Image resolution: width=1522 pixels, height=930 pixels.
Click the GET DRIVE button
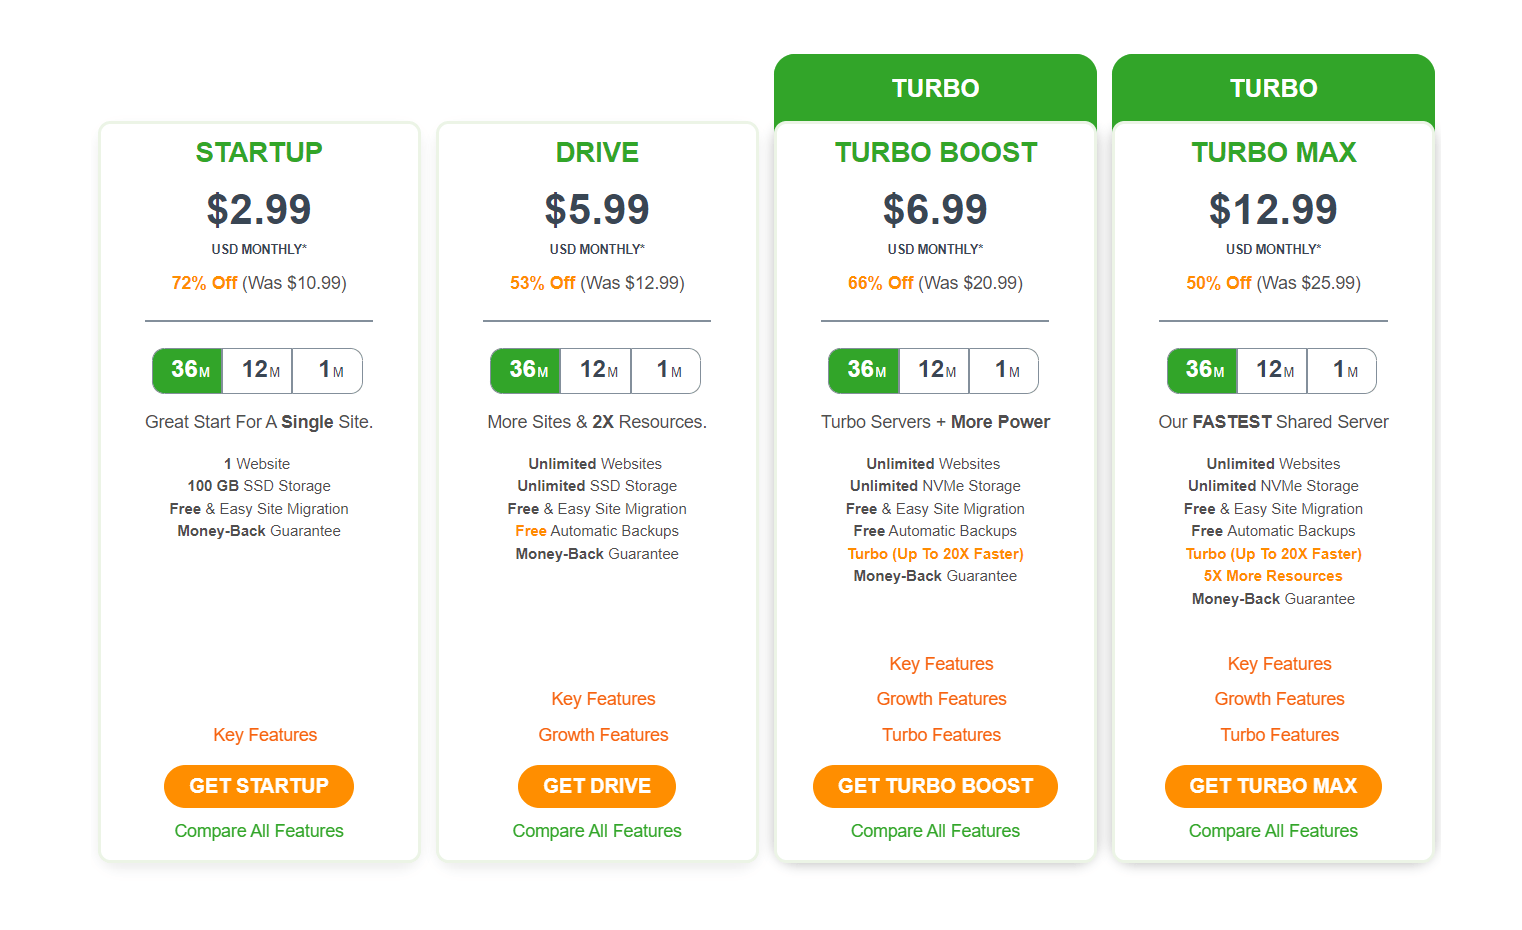coord(596,786)
